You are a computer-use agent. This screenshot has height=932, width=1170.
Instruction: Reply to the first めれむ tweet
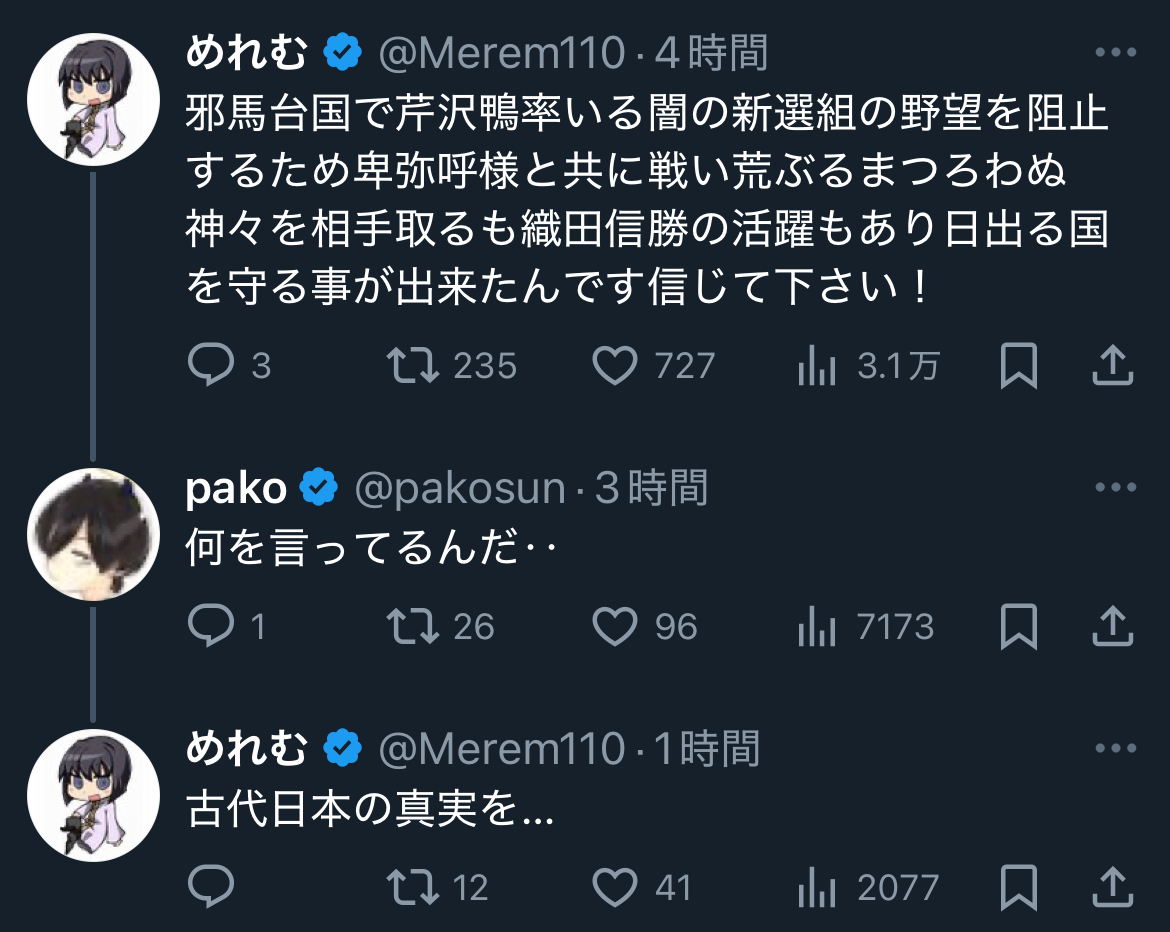click(211, 366)
